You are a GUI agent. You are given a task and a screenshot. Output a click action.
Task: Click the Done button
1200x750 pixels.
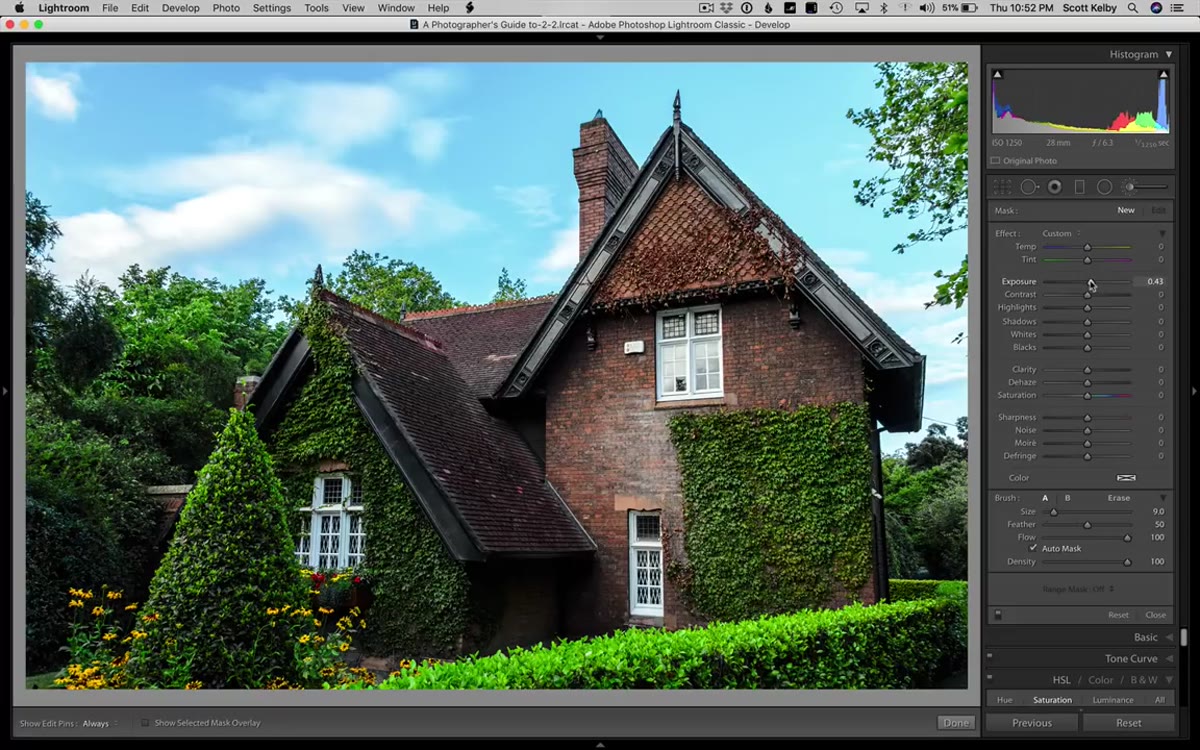coord(956,723)
